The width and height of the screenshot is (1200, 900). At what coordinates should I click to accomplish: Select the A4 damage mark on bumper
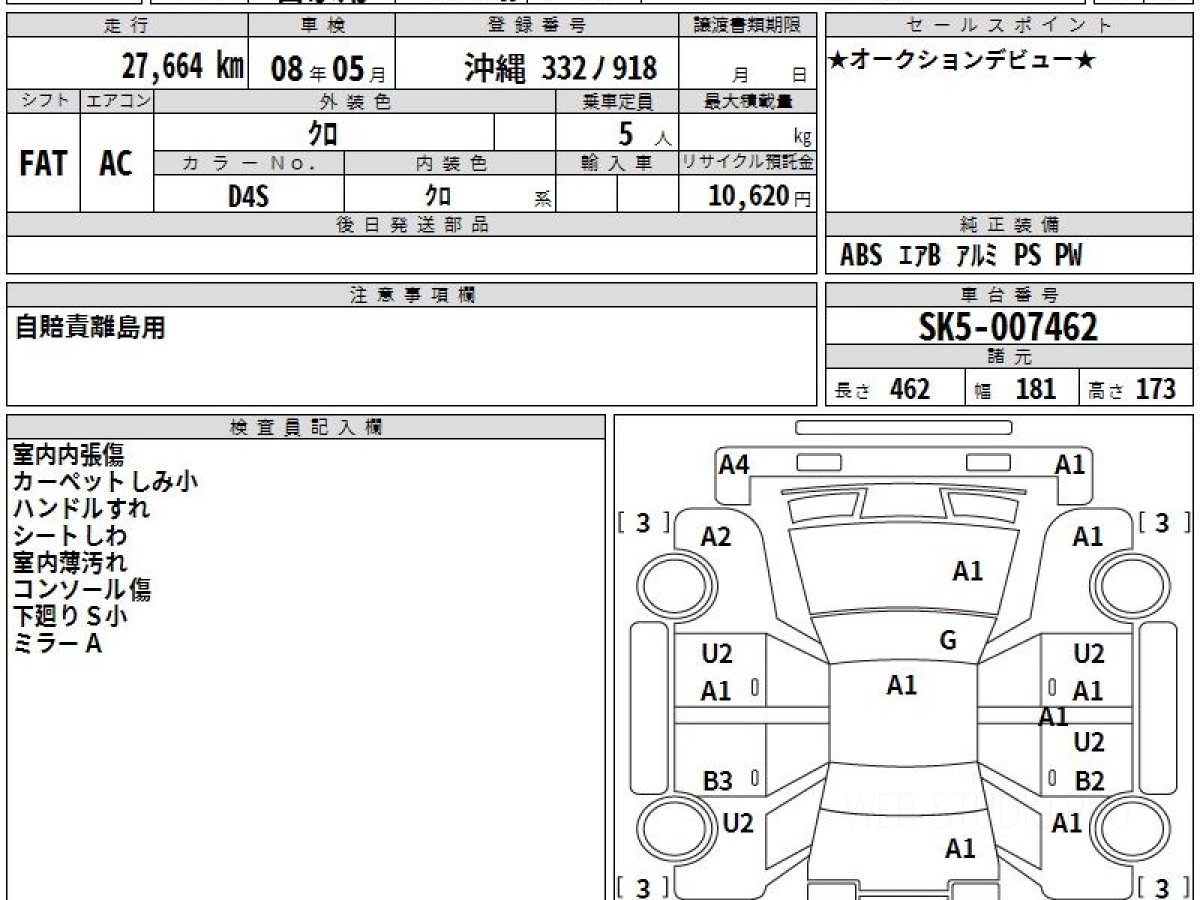(x=734, y=464)
